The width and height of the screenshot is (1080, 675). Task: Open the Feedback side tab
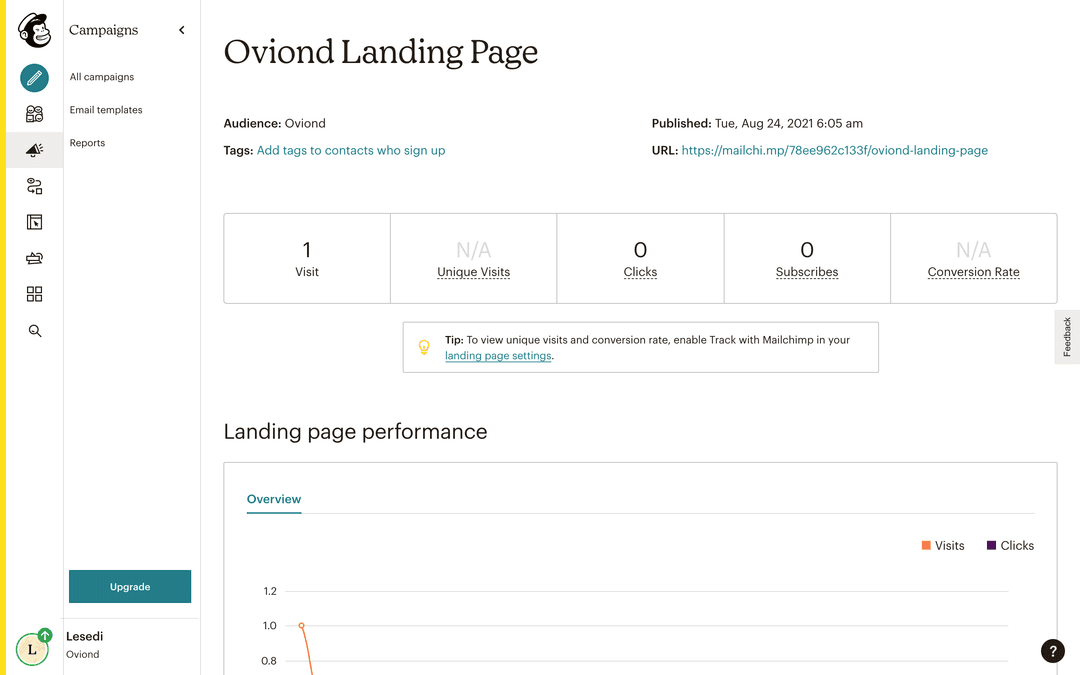pos(1067,337)
